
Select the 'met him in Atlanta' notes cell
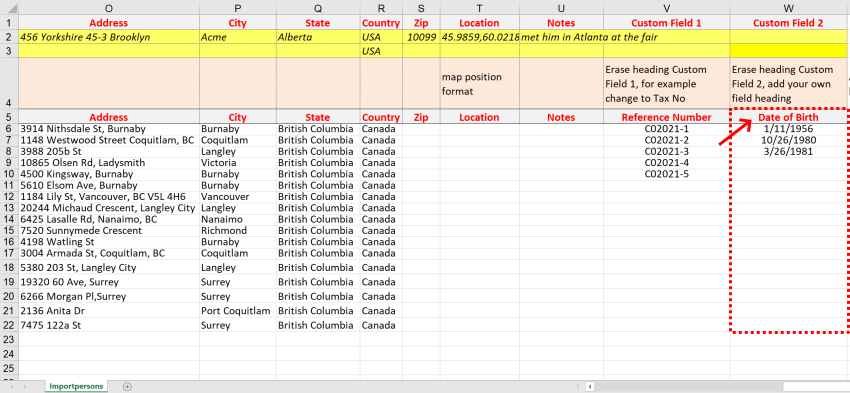coord(561,37)
